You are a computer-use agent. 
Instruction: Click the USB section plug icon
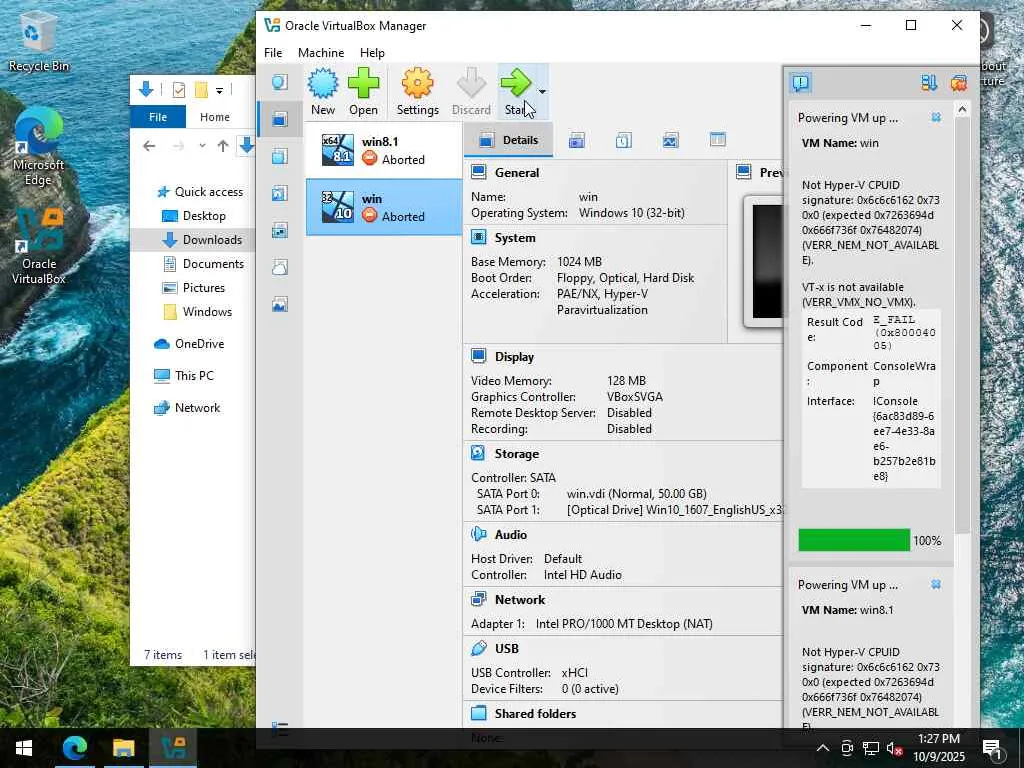click(479, 648)
